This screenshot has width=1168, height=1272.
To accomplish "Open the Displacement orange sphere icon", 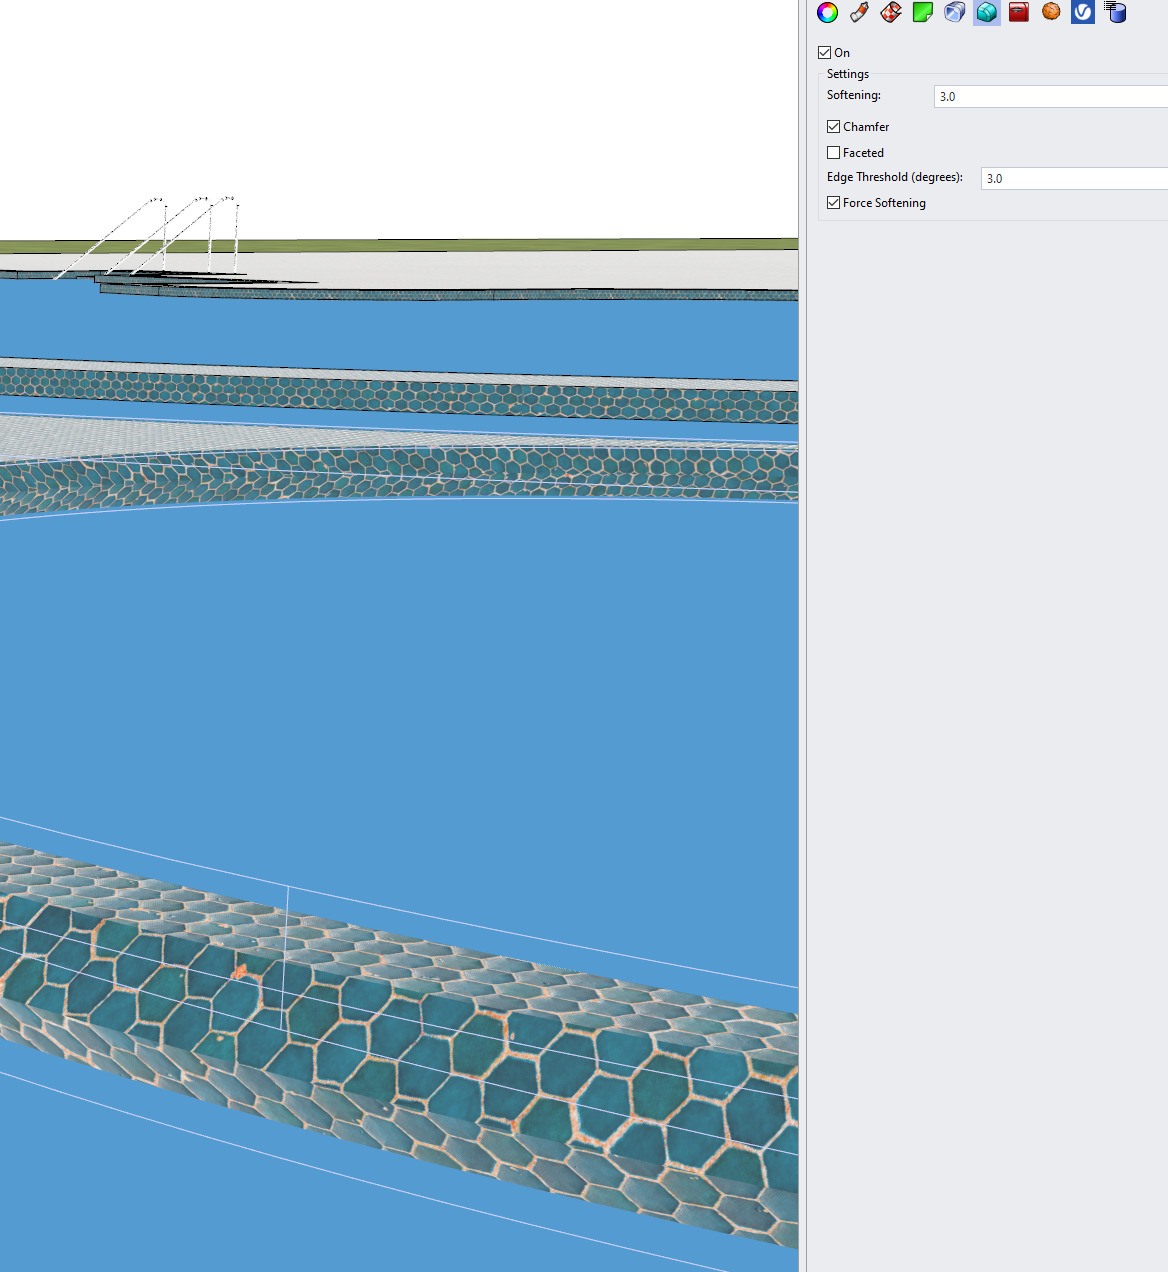I will coord(1051,12).
